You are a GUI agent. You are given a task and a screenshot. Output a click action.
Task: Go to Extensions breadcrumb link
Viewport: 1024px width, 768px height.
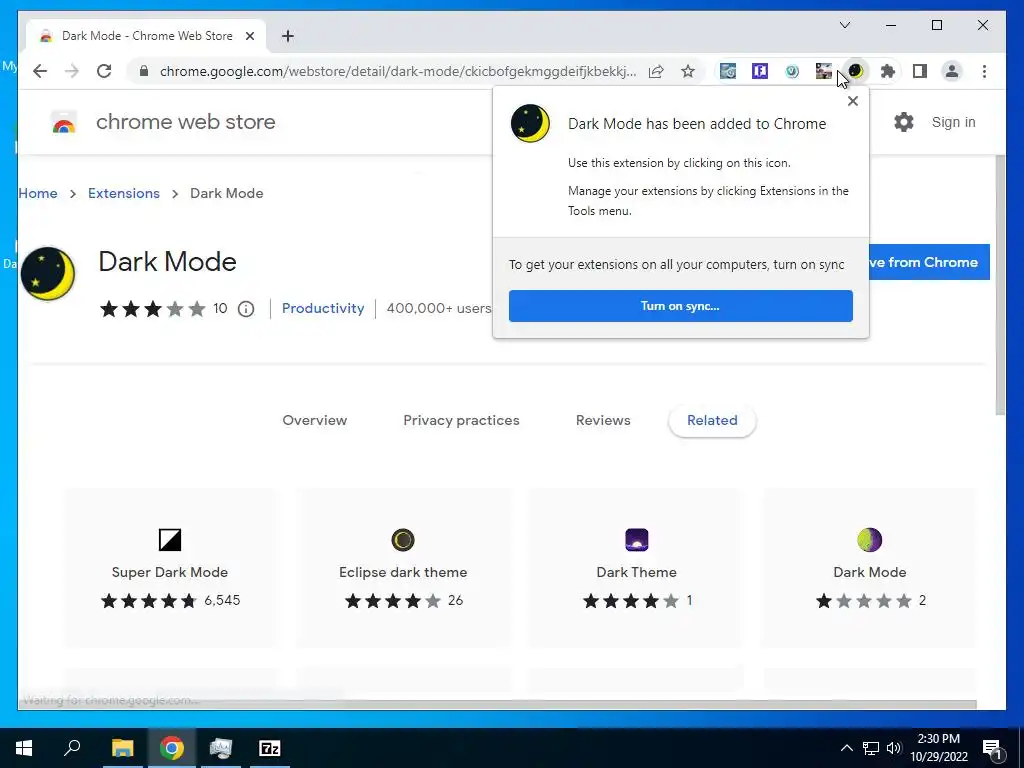123,193
